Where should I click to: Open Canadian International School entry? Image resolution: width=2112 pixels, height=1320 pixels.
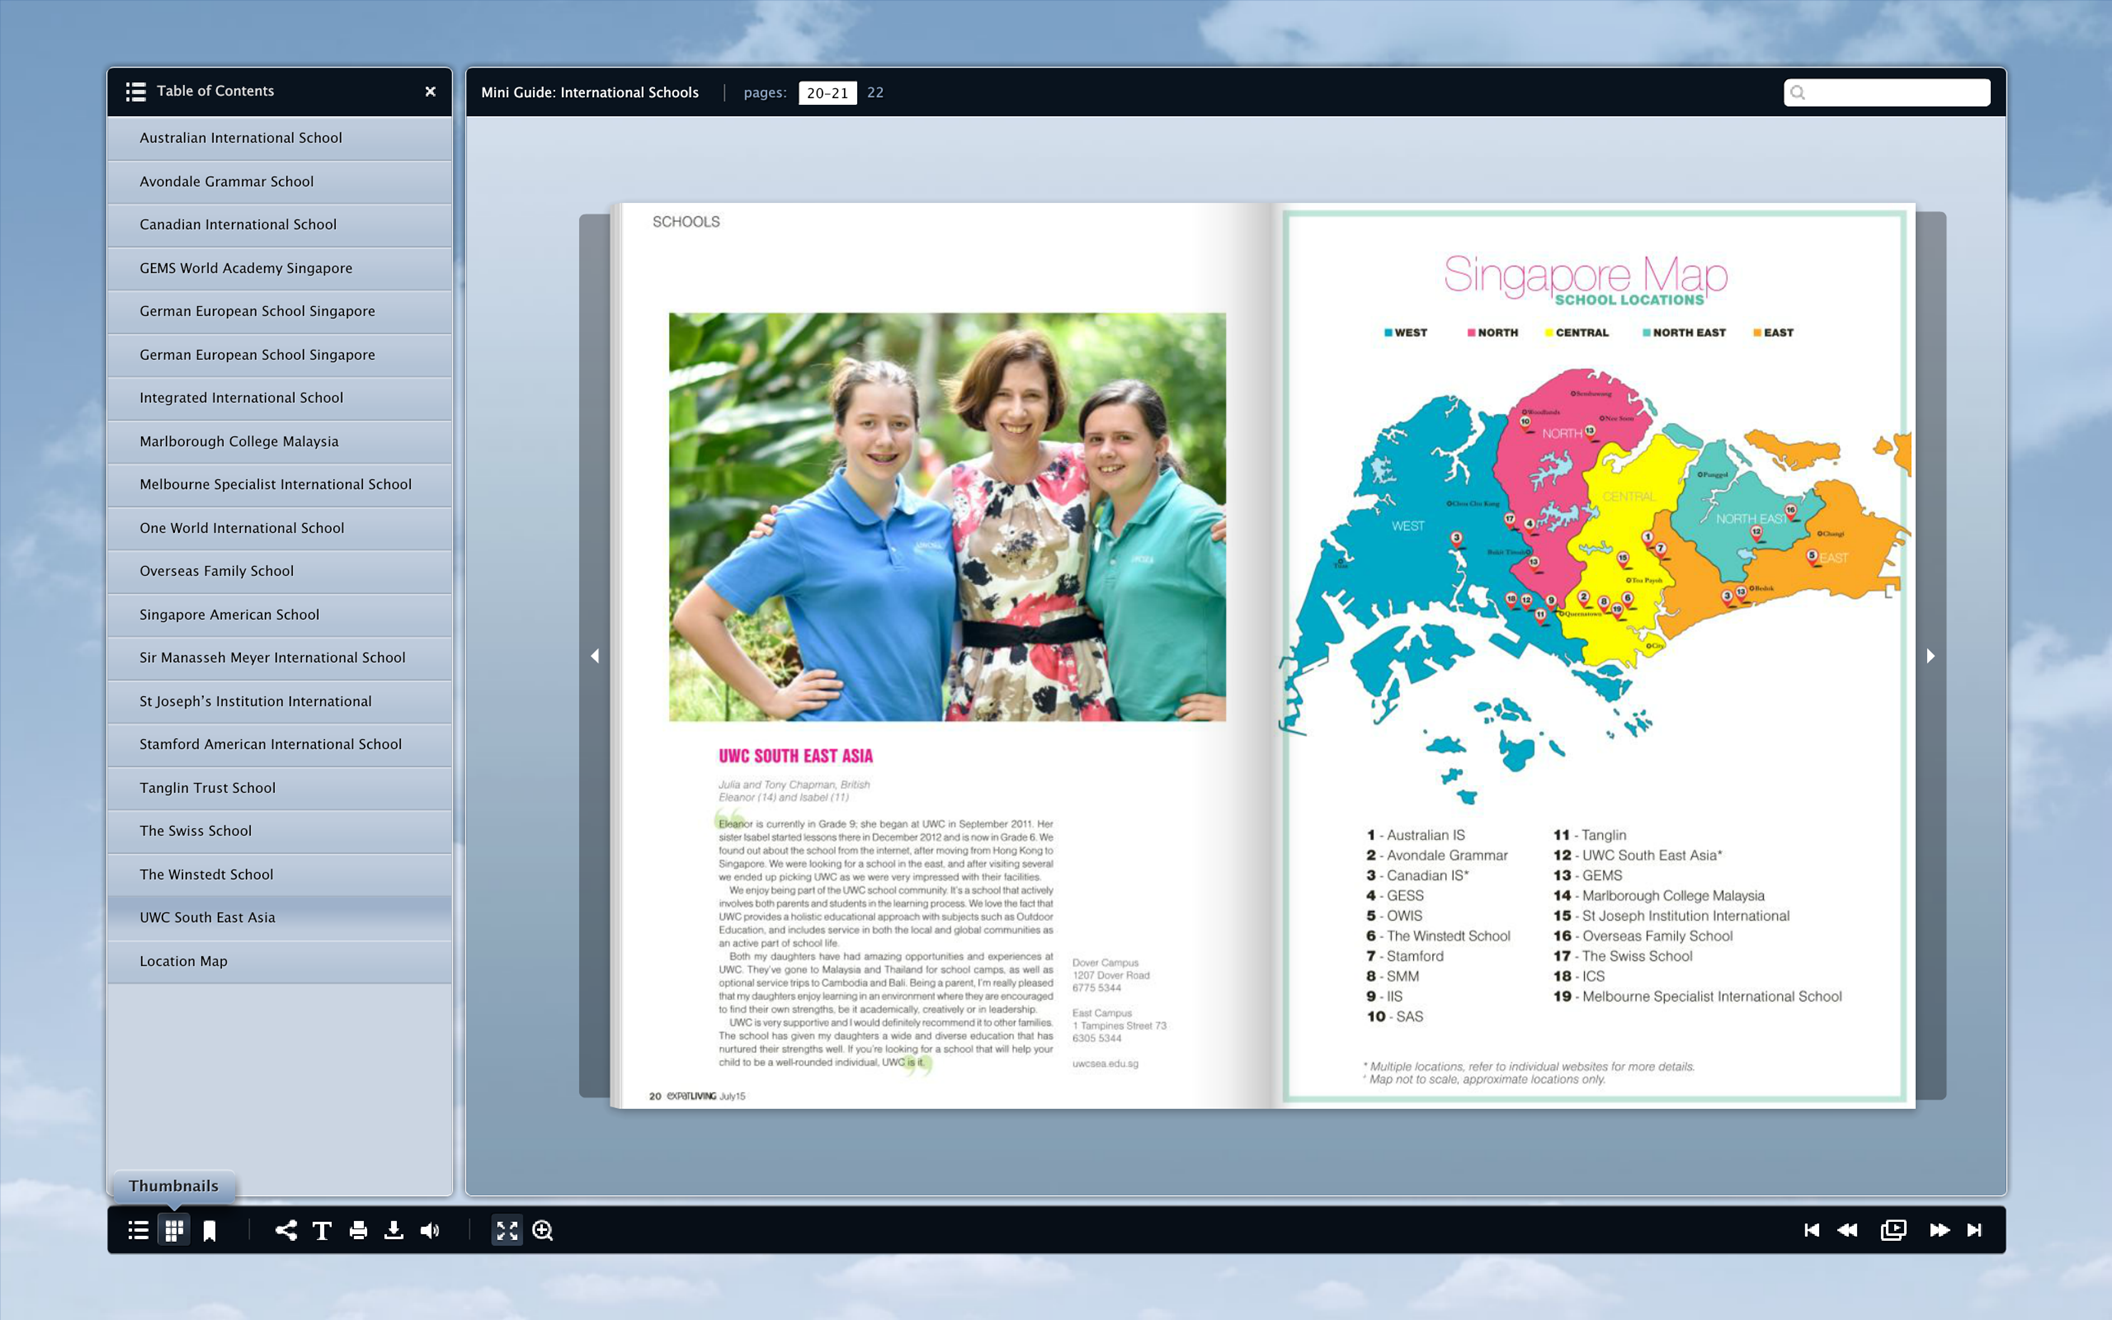(x=280, y=224)
